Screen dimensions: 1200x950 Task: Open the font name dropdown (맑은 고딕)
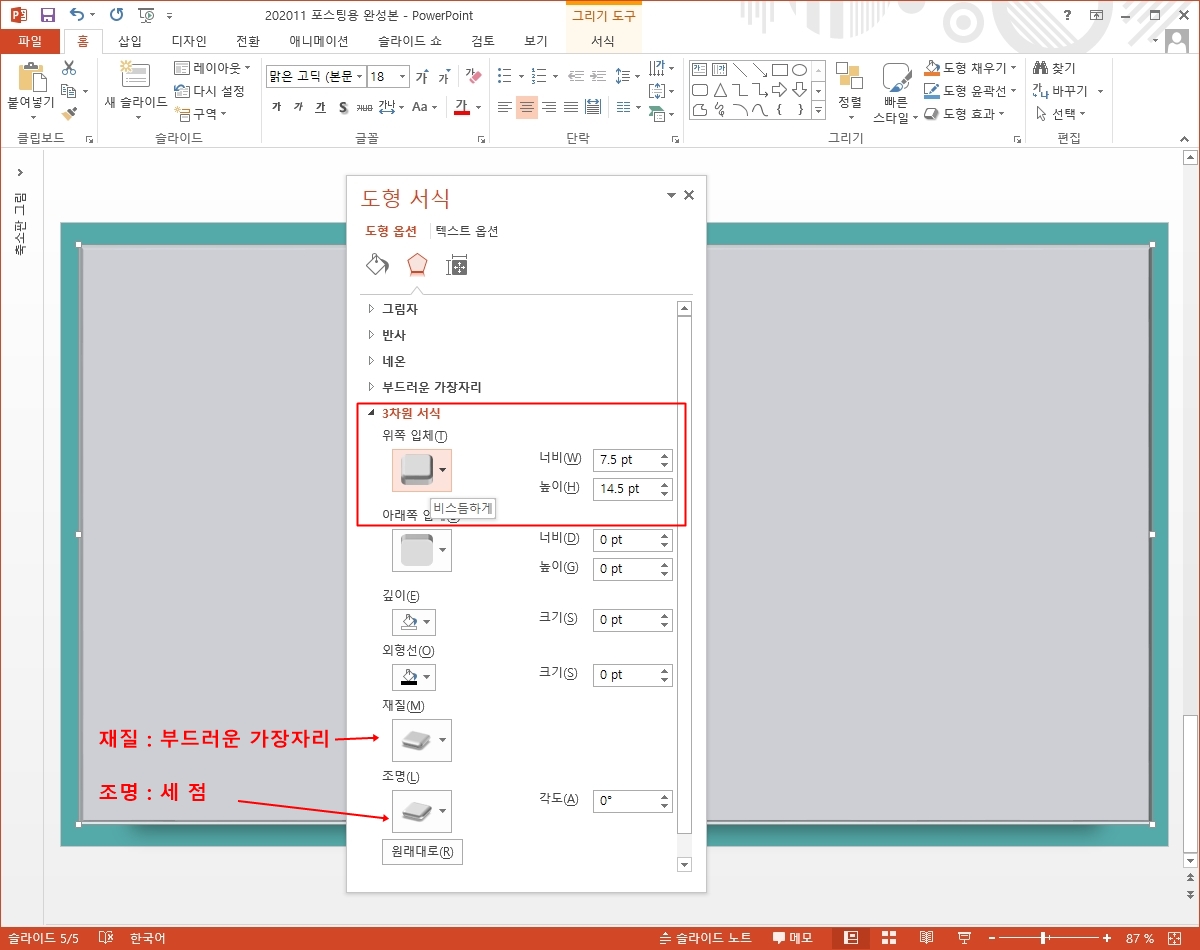(x=359, y=77)
